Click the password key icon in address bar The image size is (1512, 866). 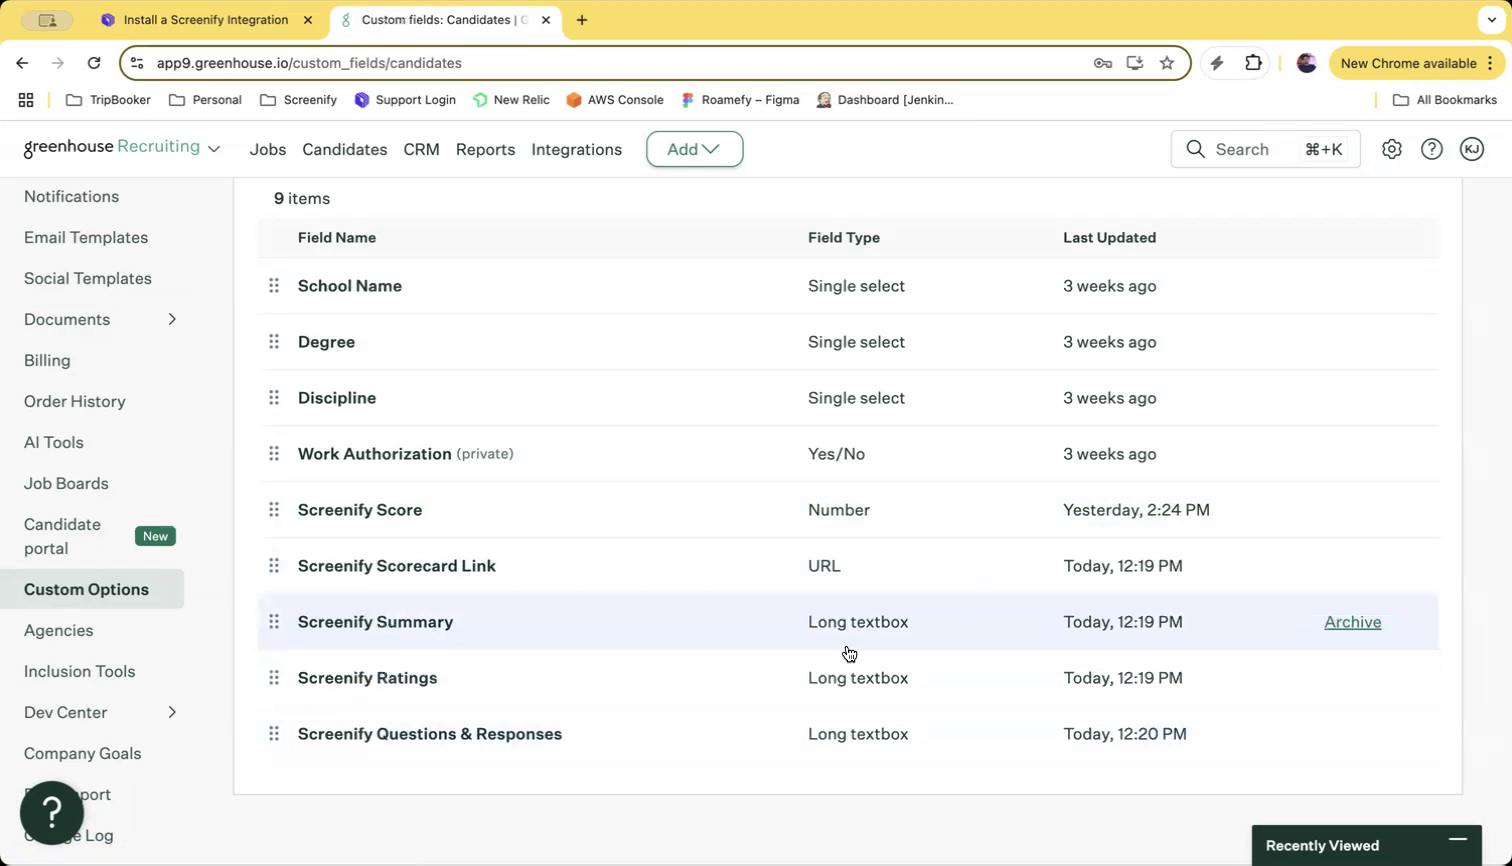pyautogui.click(x=1103, y=63)
